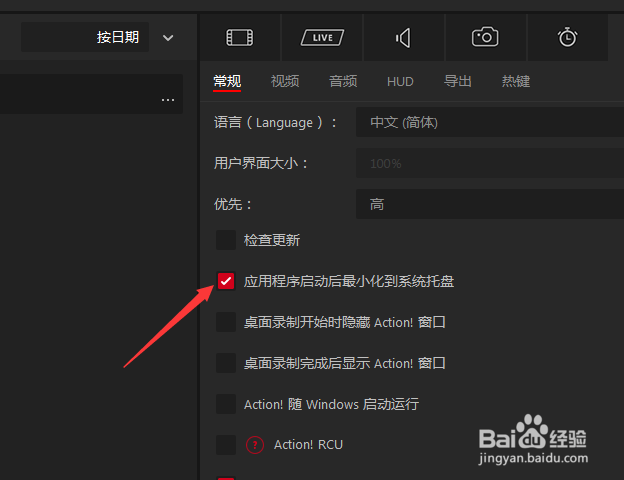This screenshot has width=624, height=480.
Task: Switch to the 常规 tab
Action: tap(227, 81)
